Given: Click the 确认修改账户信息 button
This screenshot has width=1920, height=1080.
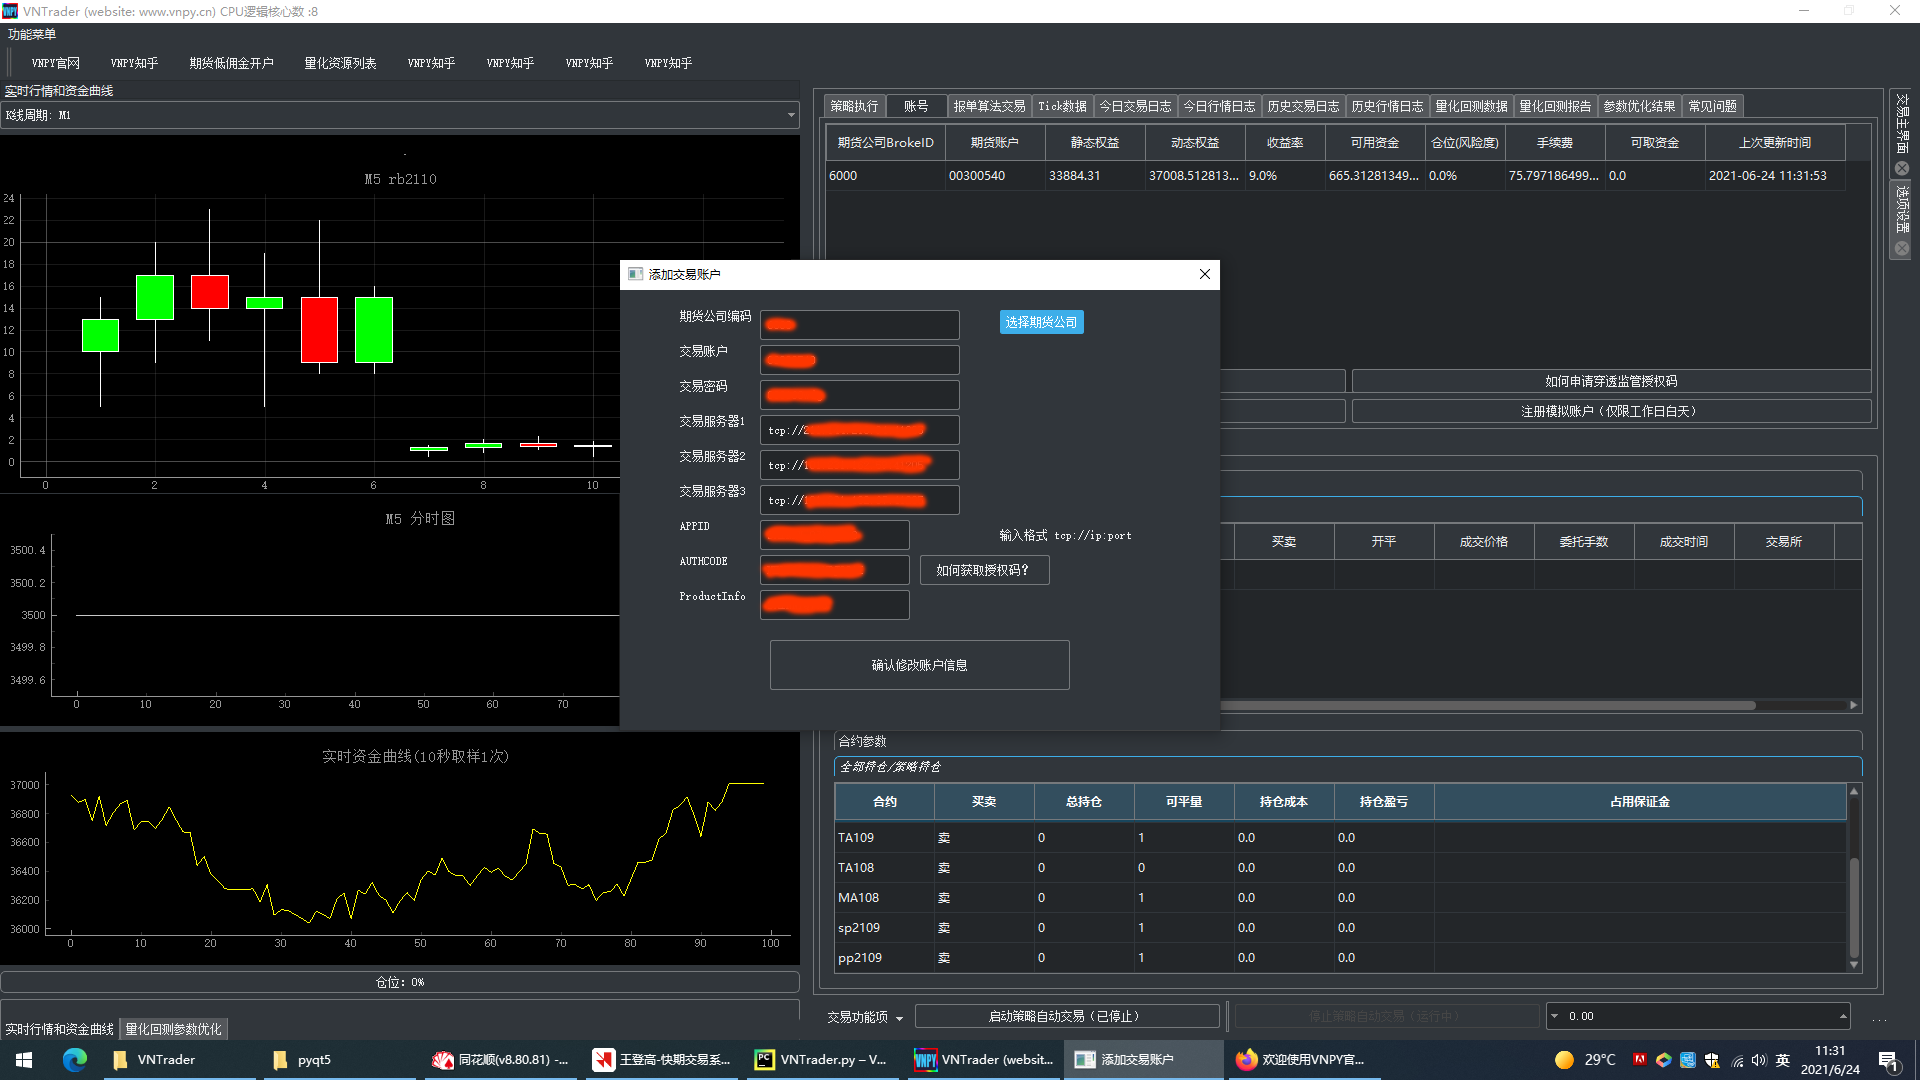Looking at the screenshot, I should click(919, 664).
